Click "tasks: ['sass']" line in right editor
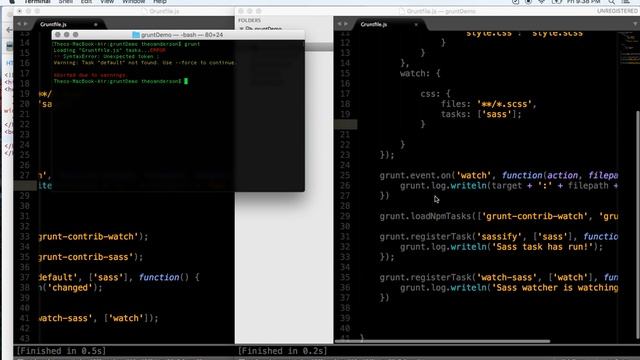Screen dimensions: 640x360 point(481,114)
